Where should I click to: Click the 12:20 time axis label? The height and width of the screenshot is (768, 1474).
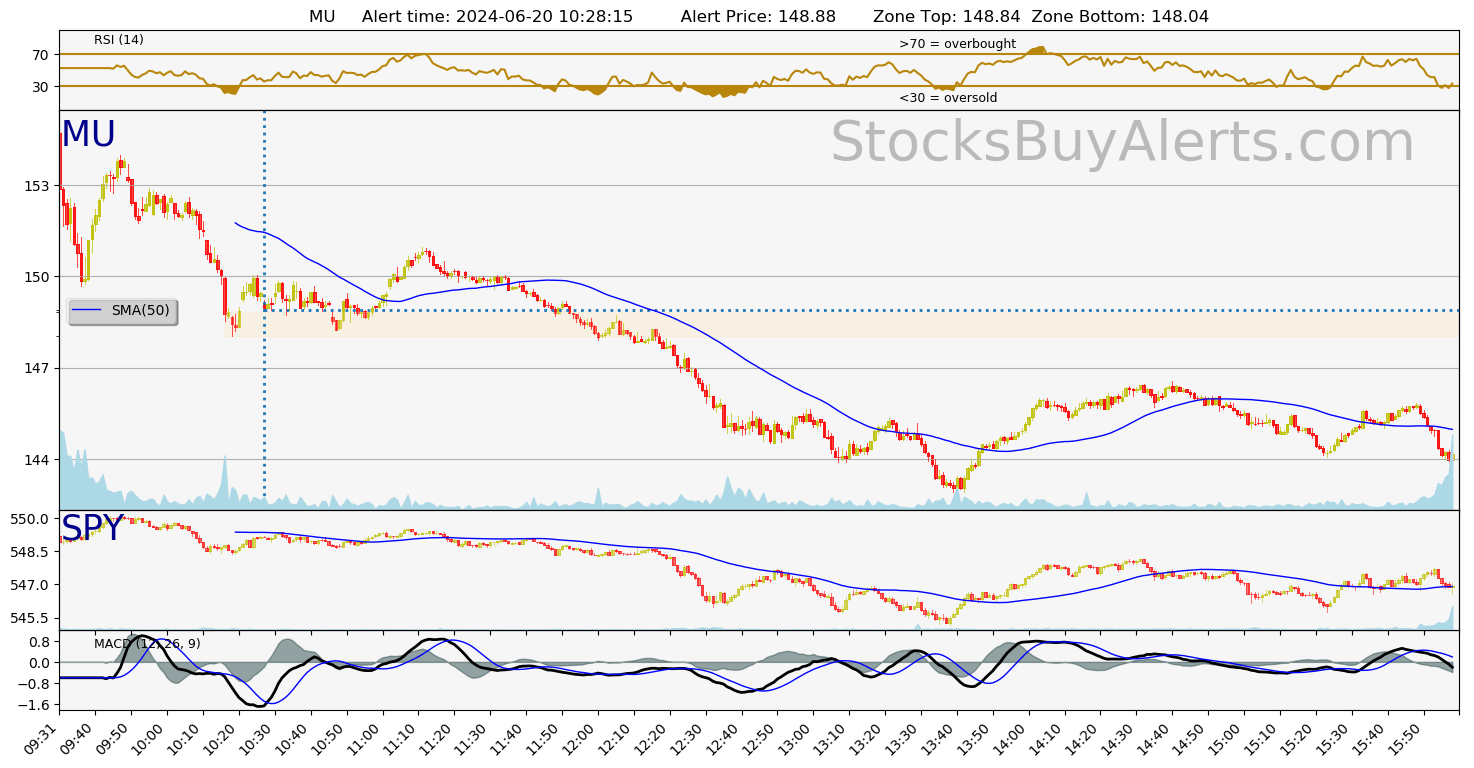(x=652, y=738)
